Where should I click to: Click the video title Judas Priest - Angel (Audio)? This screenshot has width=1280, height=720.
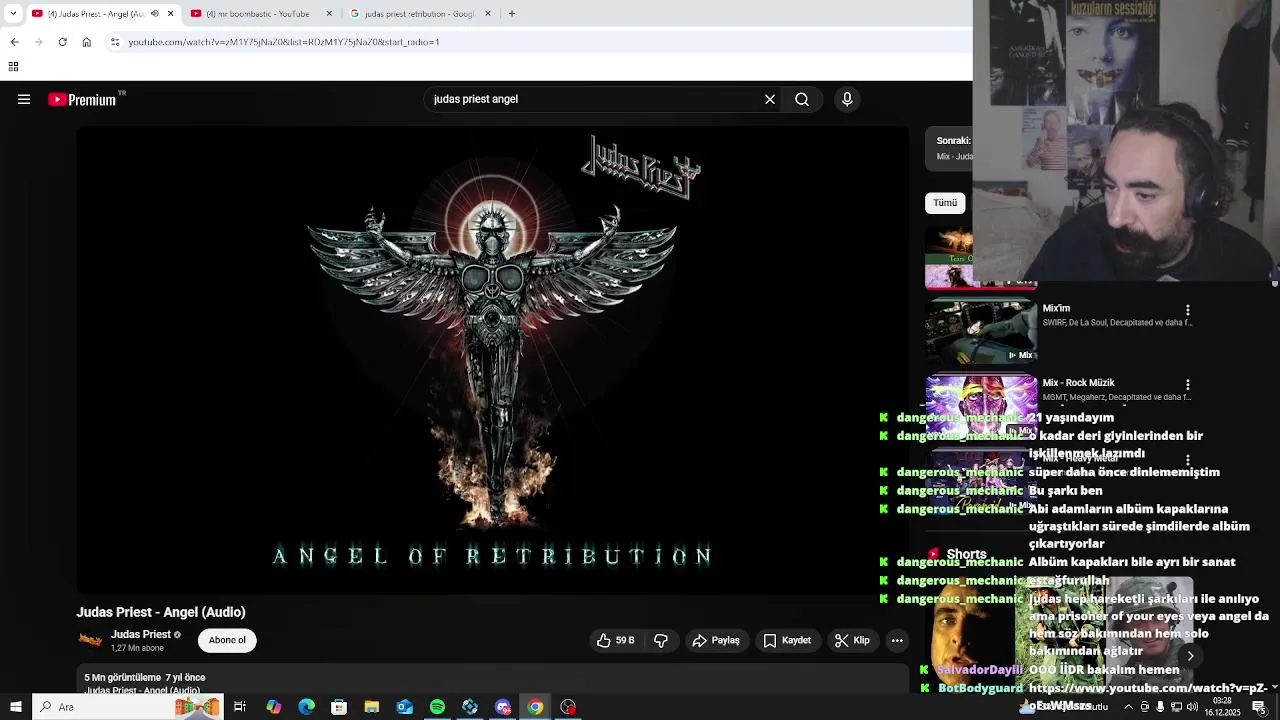point(161,612)
